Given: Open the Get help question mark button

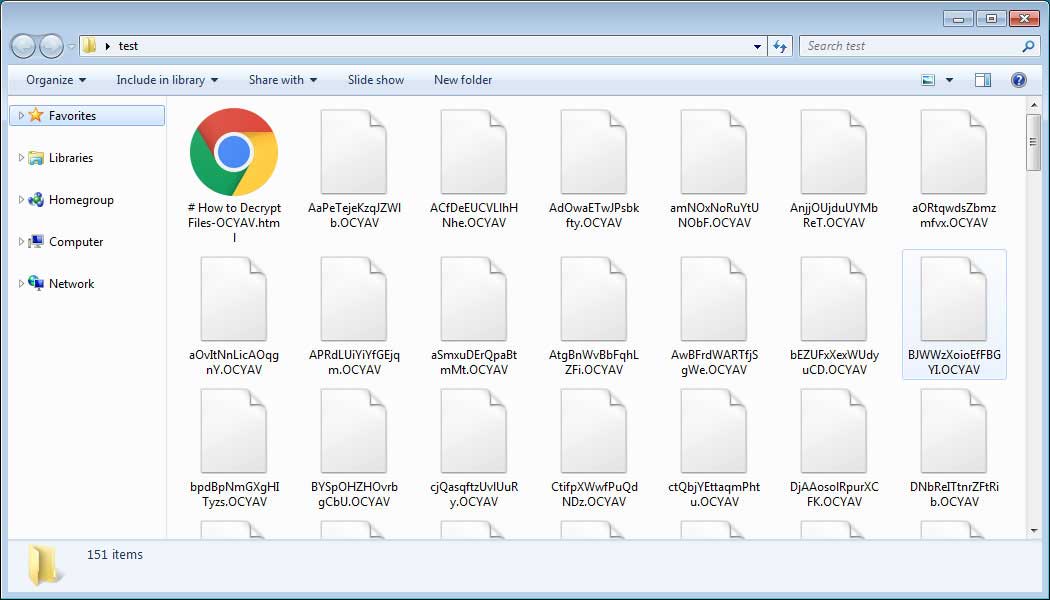Looking at the screenshot, I should (1019, 80).
